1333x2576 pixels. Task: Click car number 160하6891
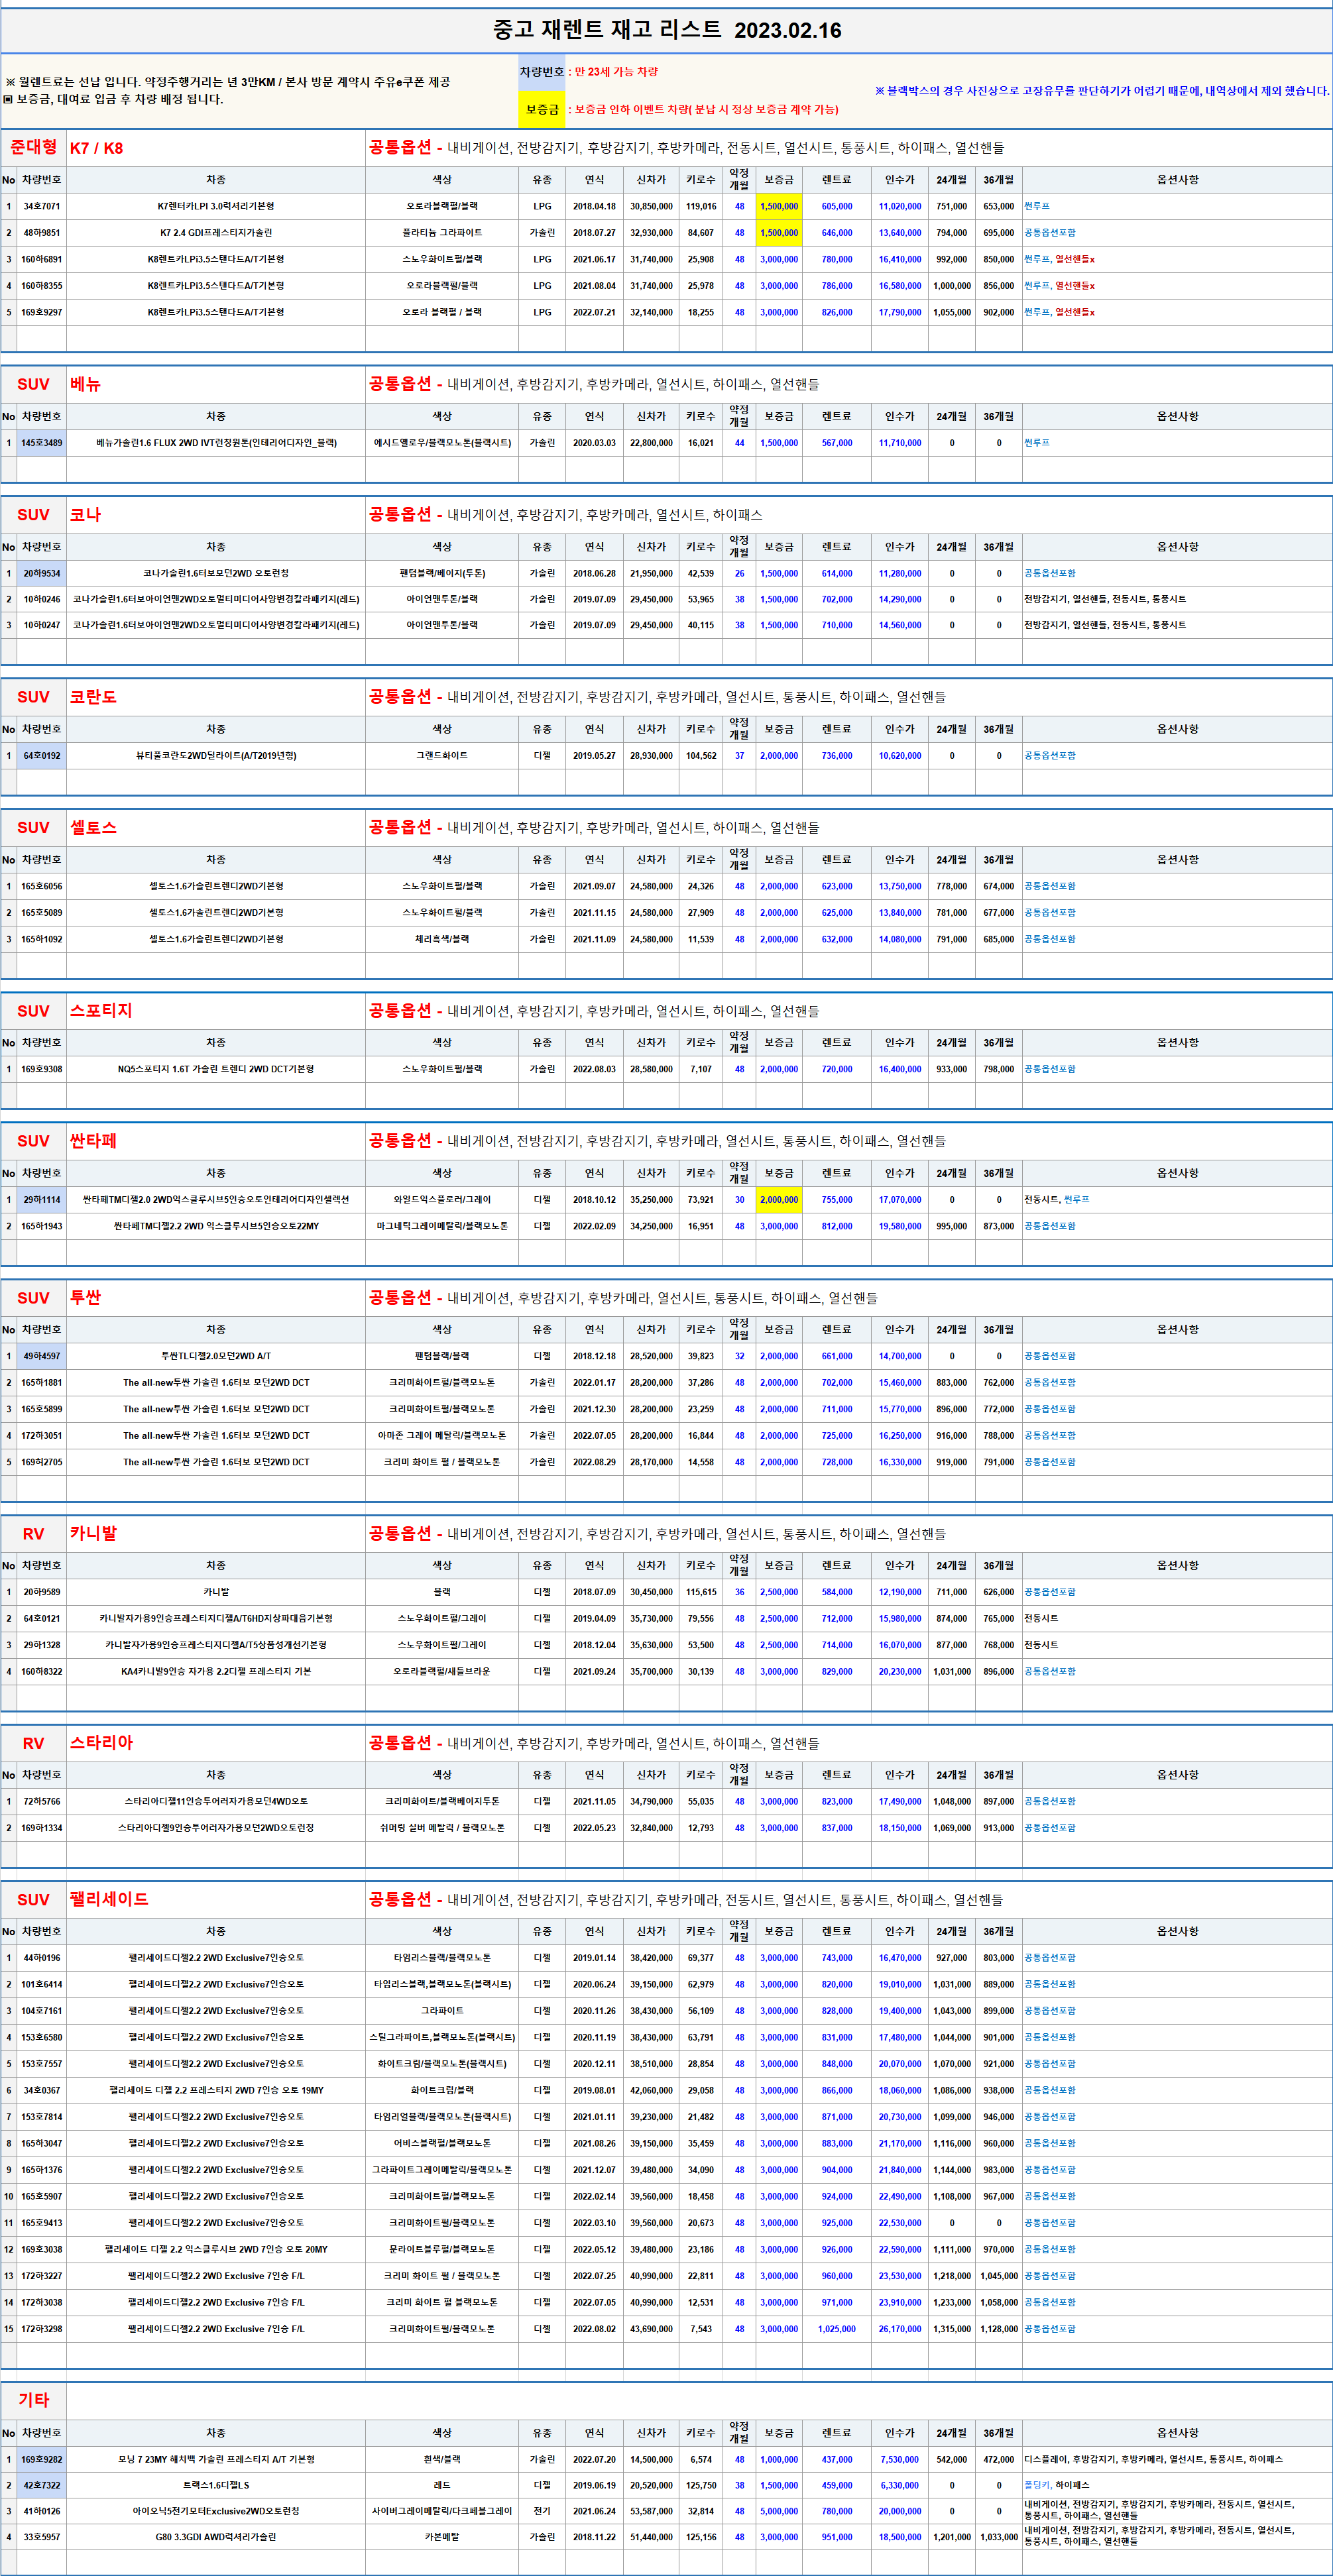tap(41, 259)
